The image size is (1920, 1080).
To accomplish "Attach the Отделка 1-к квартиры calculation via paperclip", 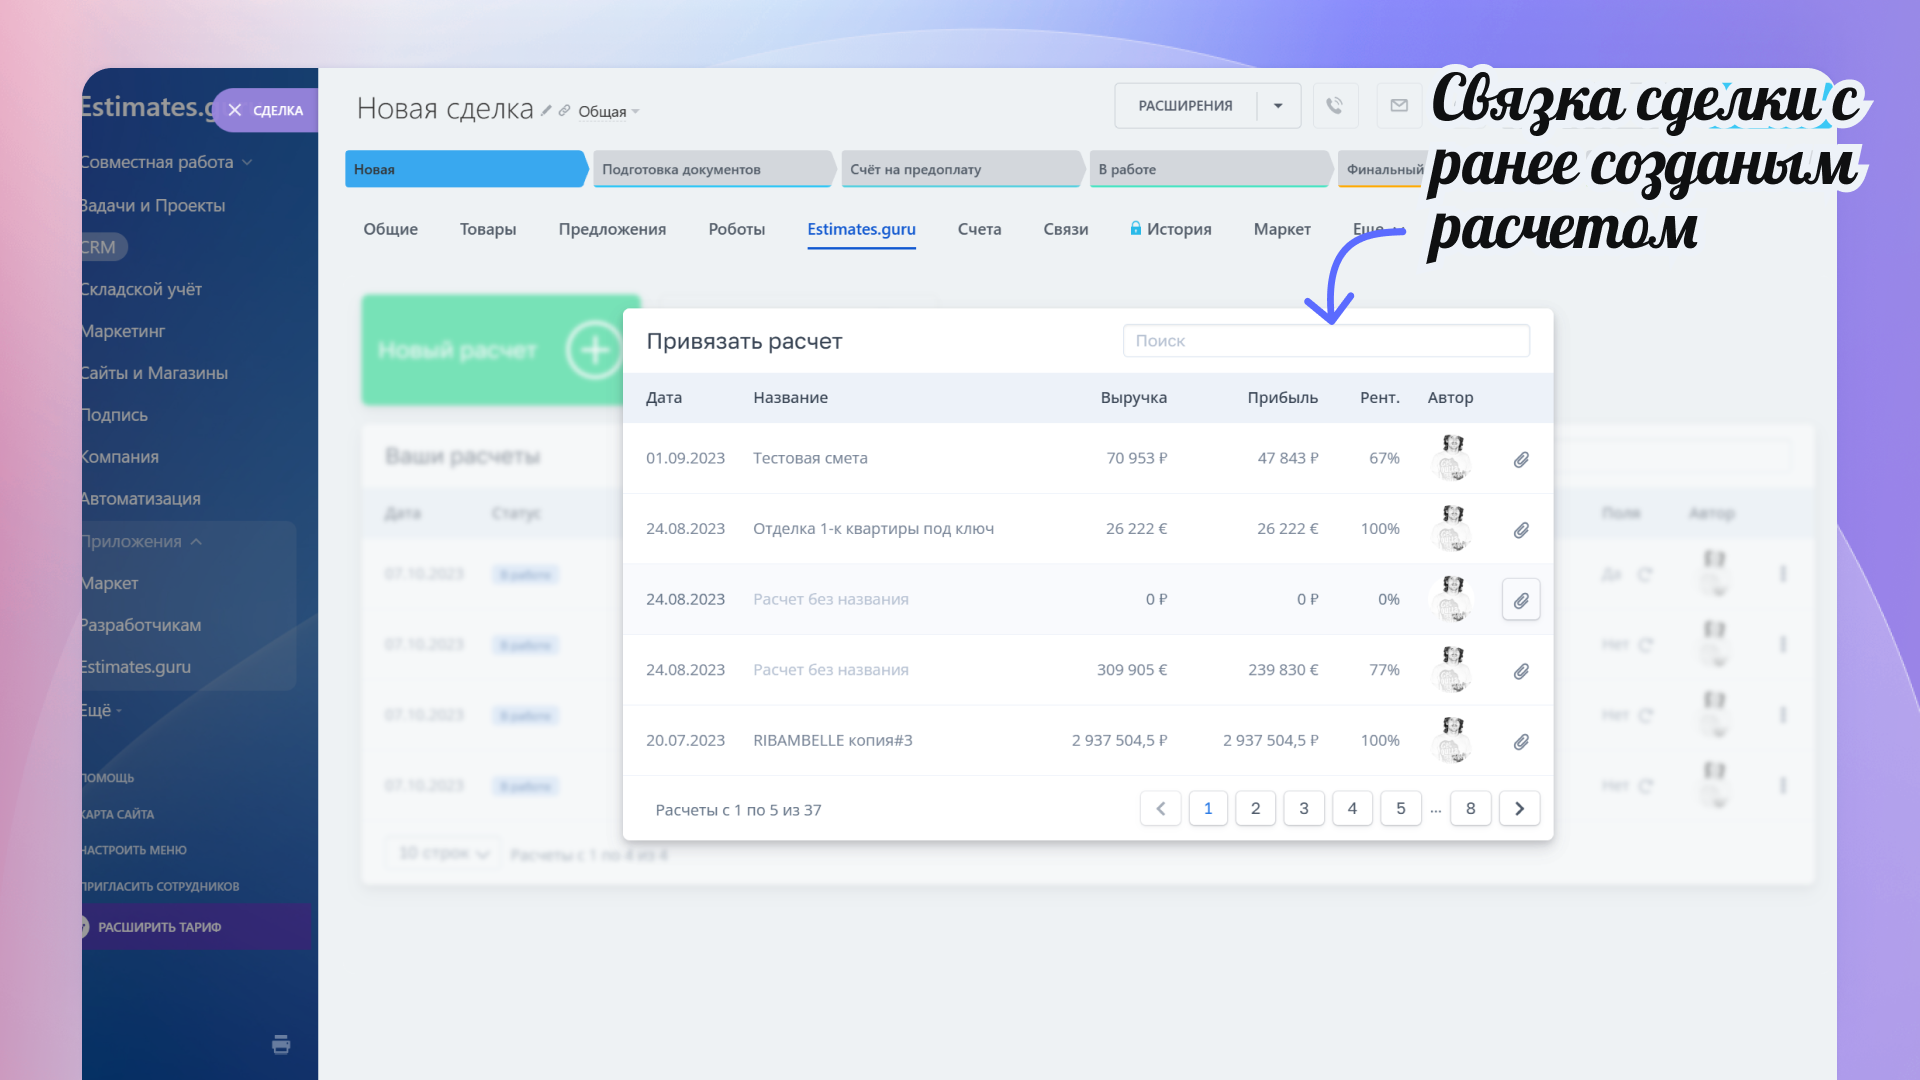I will click(x=1520, y=530).
